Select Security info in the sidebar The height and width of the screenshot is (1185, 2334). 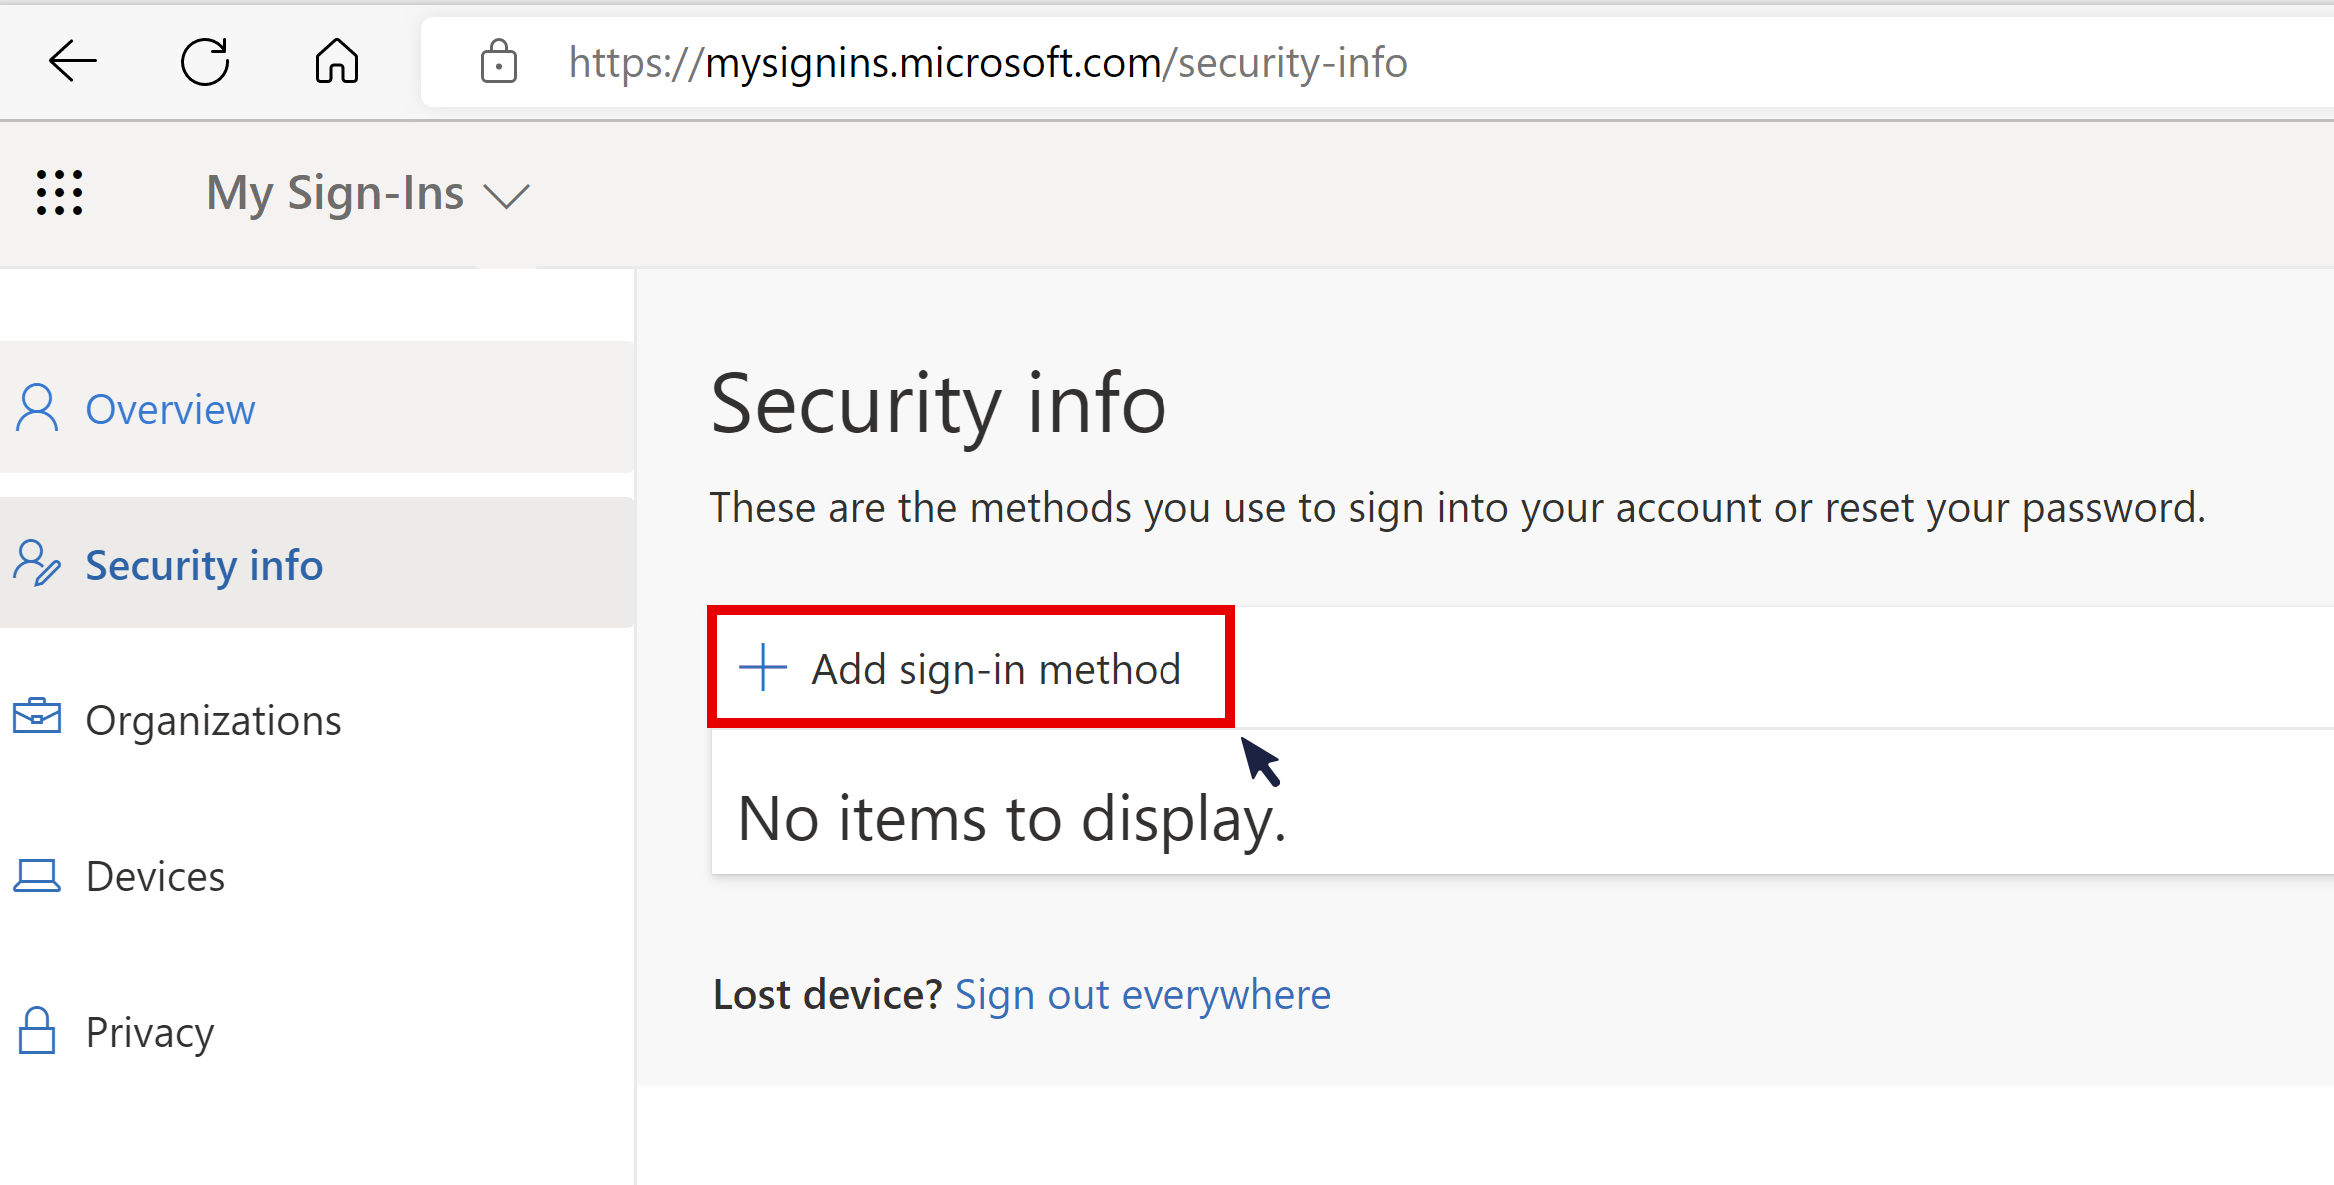coord(317,563)
